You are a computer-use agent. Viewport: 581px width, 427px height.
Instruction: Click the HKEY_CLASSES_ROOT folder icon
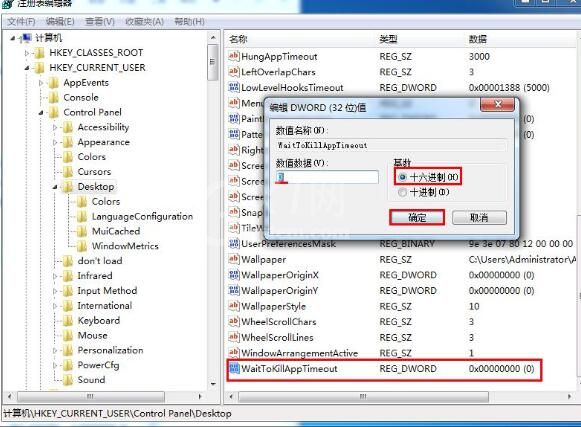coord(39,53)
